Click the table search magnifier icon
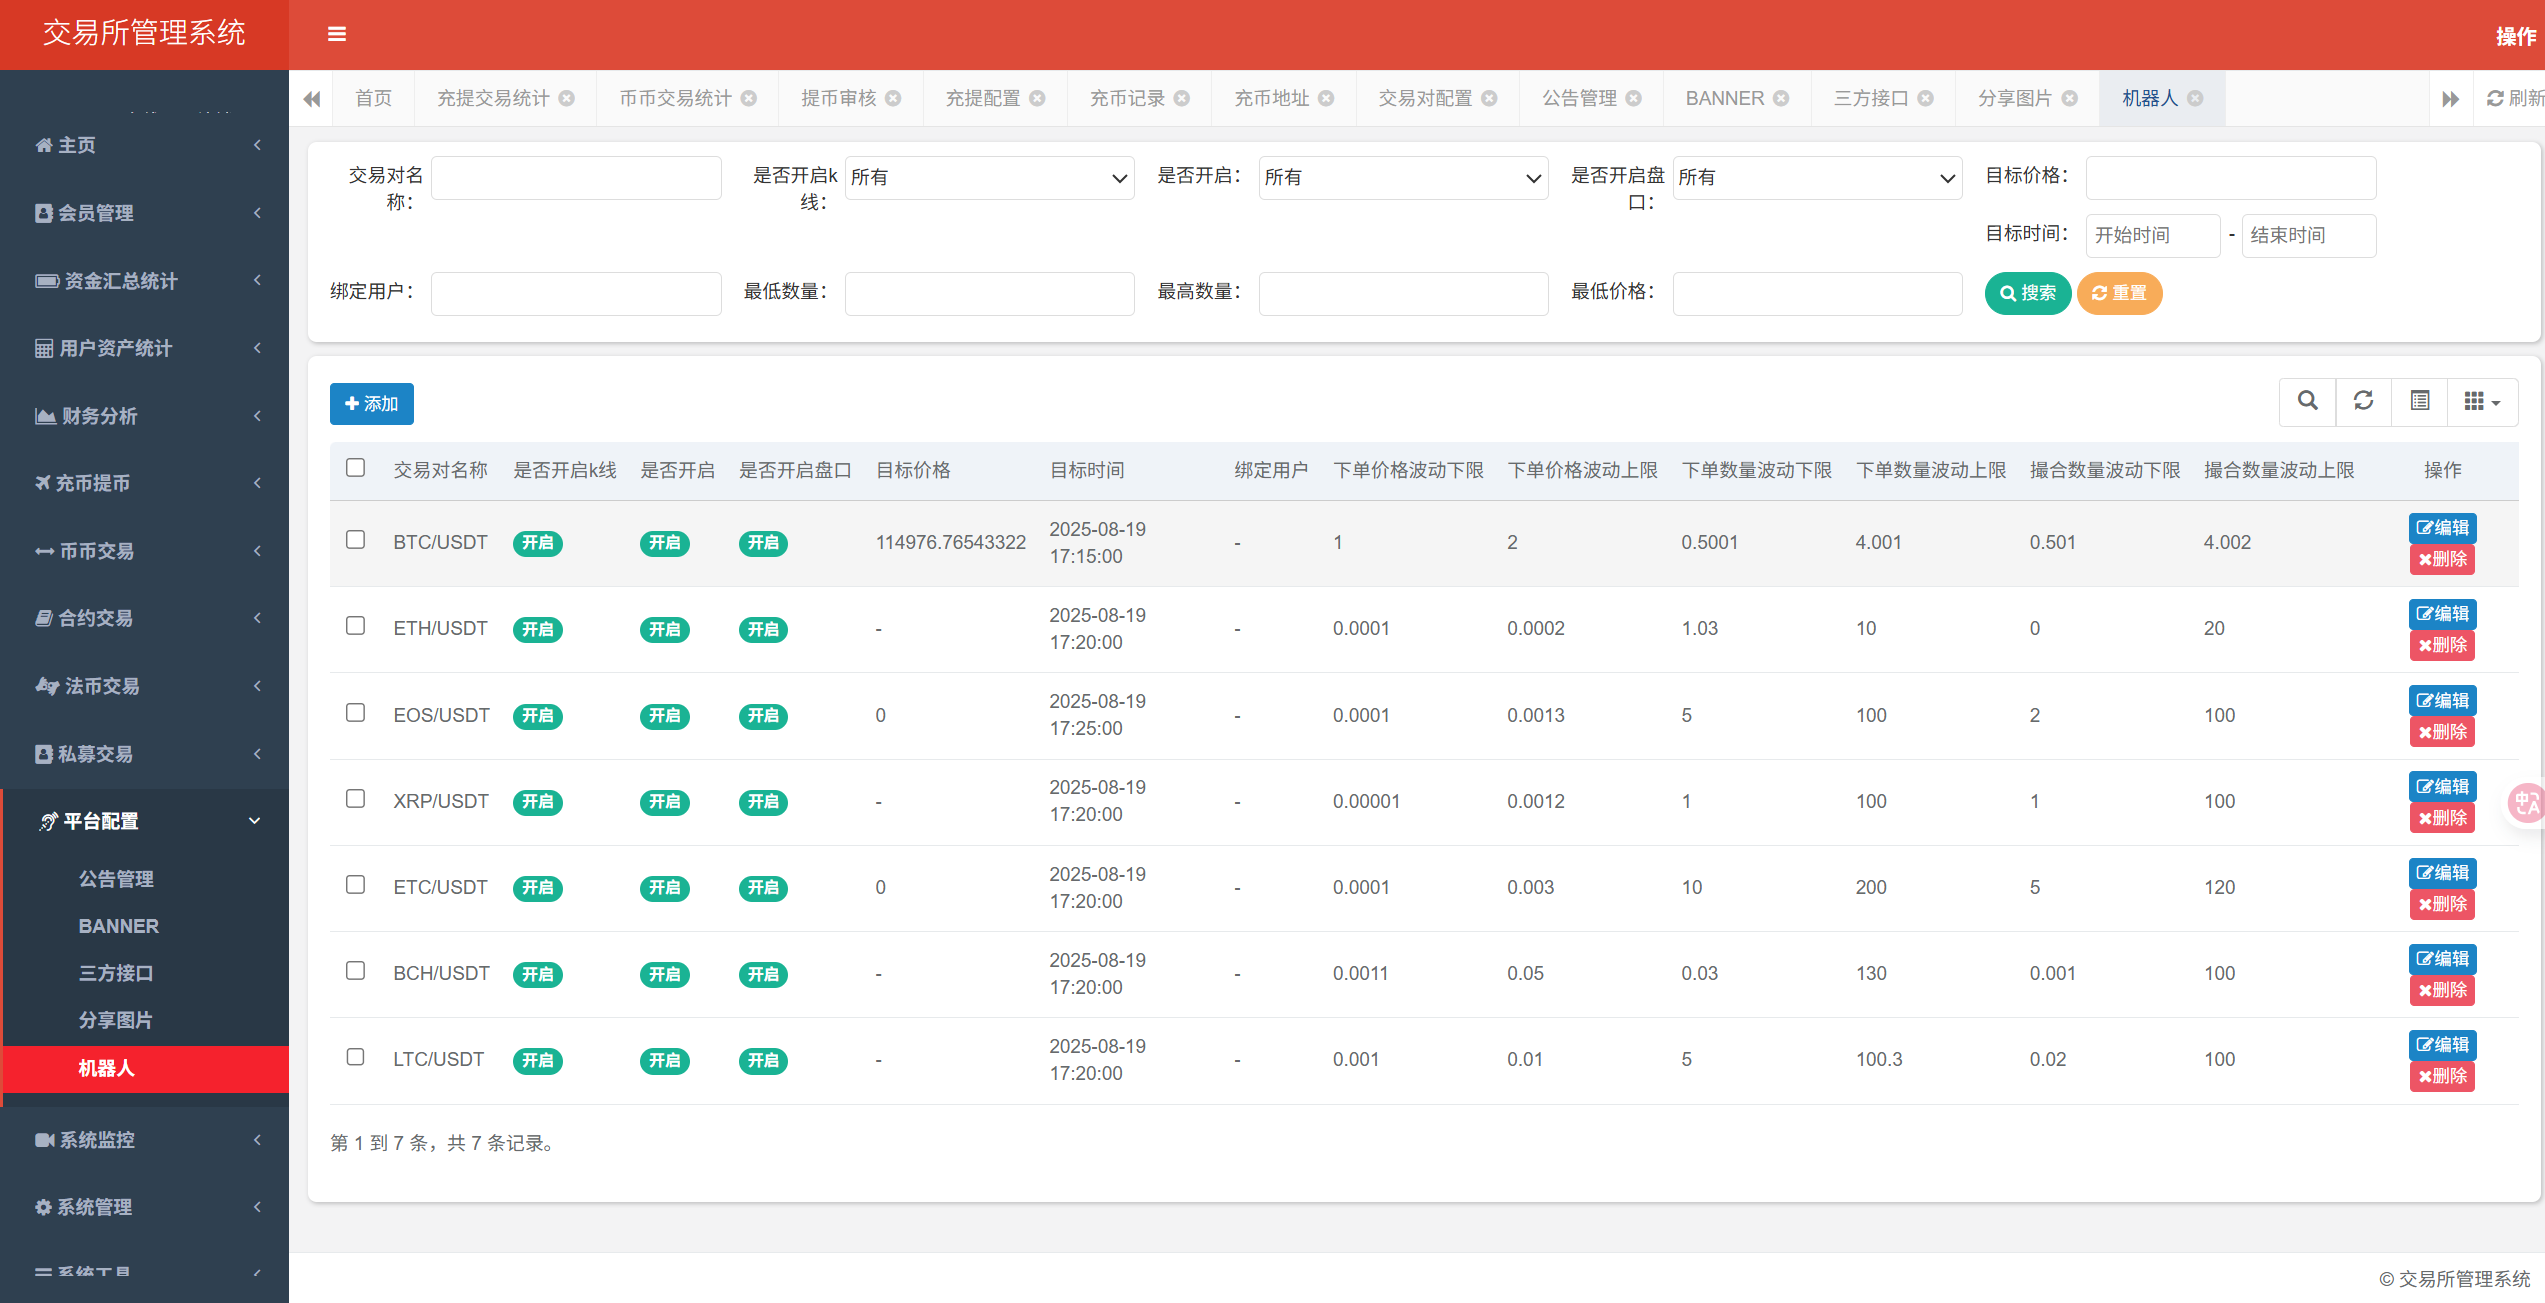The width and height of the screenshot is (2545, 1303). pos(2308,402)
